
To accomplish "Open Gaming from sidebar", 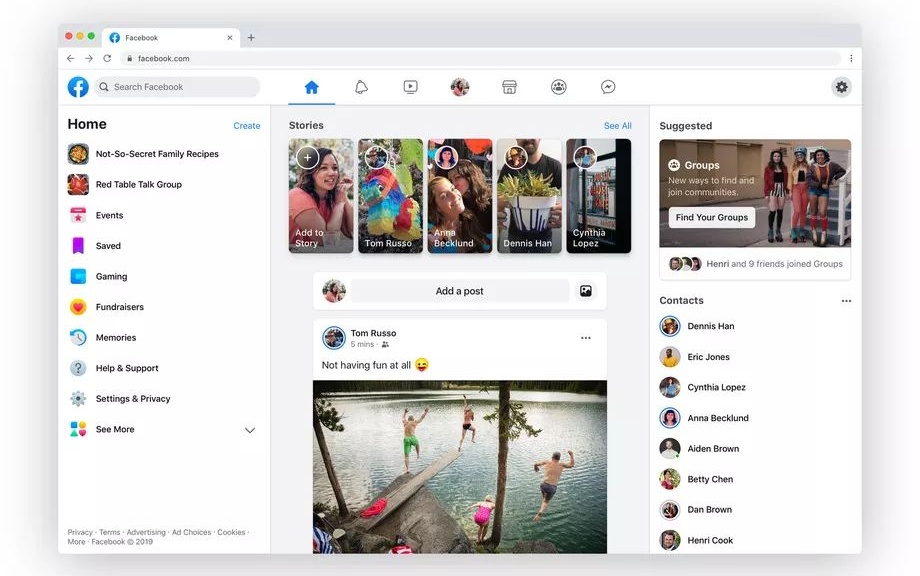I will [x=111, y=276].
